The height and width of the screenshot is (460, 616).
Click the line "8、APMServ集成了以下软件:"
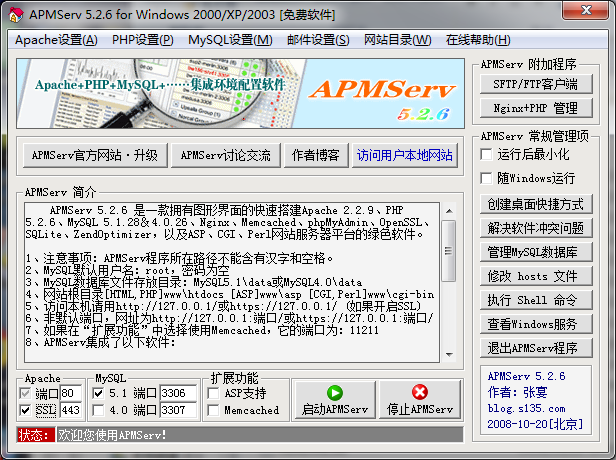click(101, 343)
